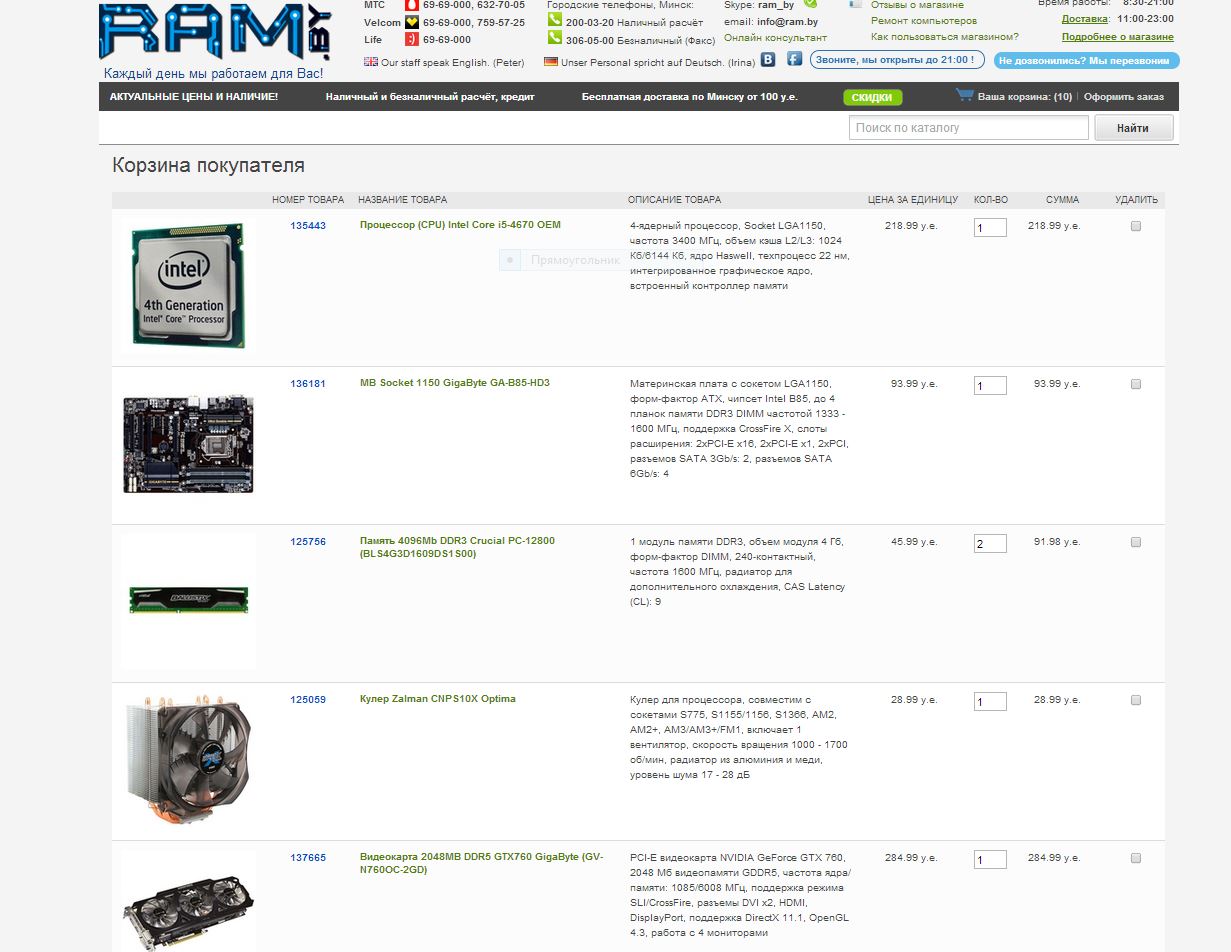This screenshot has height=952, width=1231.
Task: Open the Intel Core i5-4670 processor image
Action: click(188, 286)
